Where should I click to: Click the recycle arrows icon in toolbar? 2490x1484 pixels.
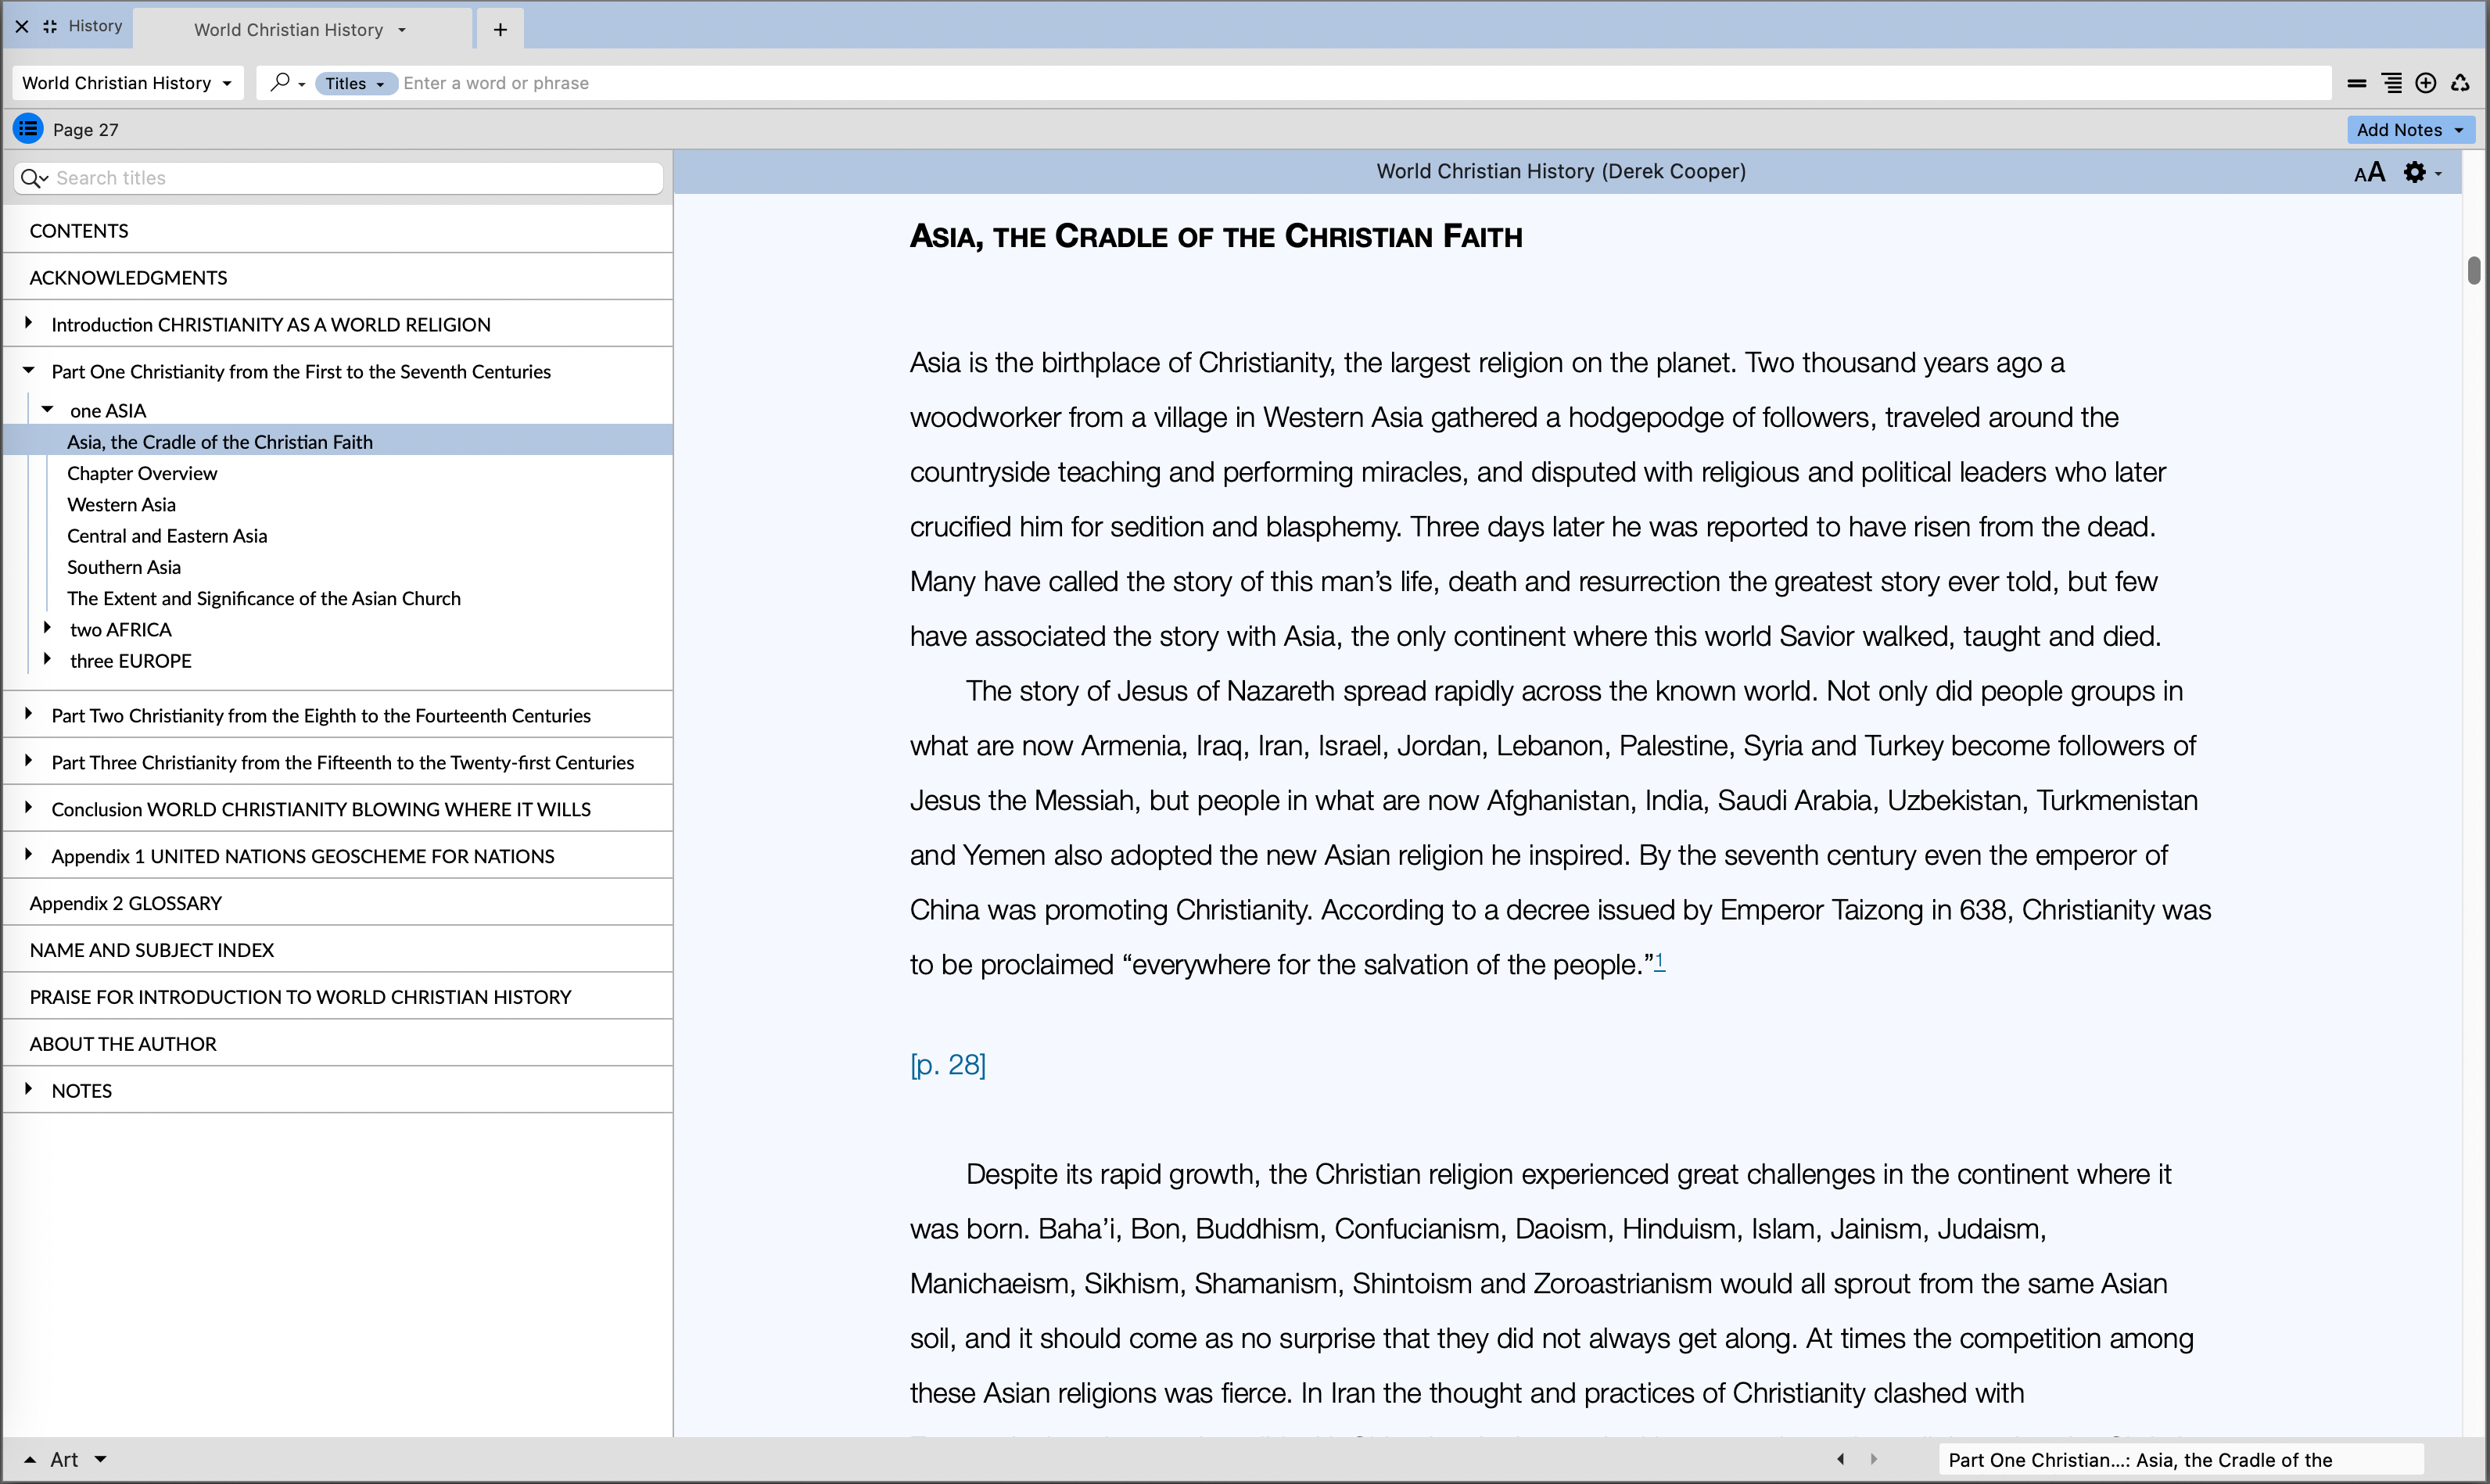(x=2461, y=83)
